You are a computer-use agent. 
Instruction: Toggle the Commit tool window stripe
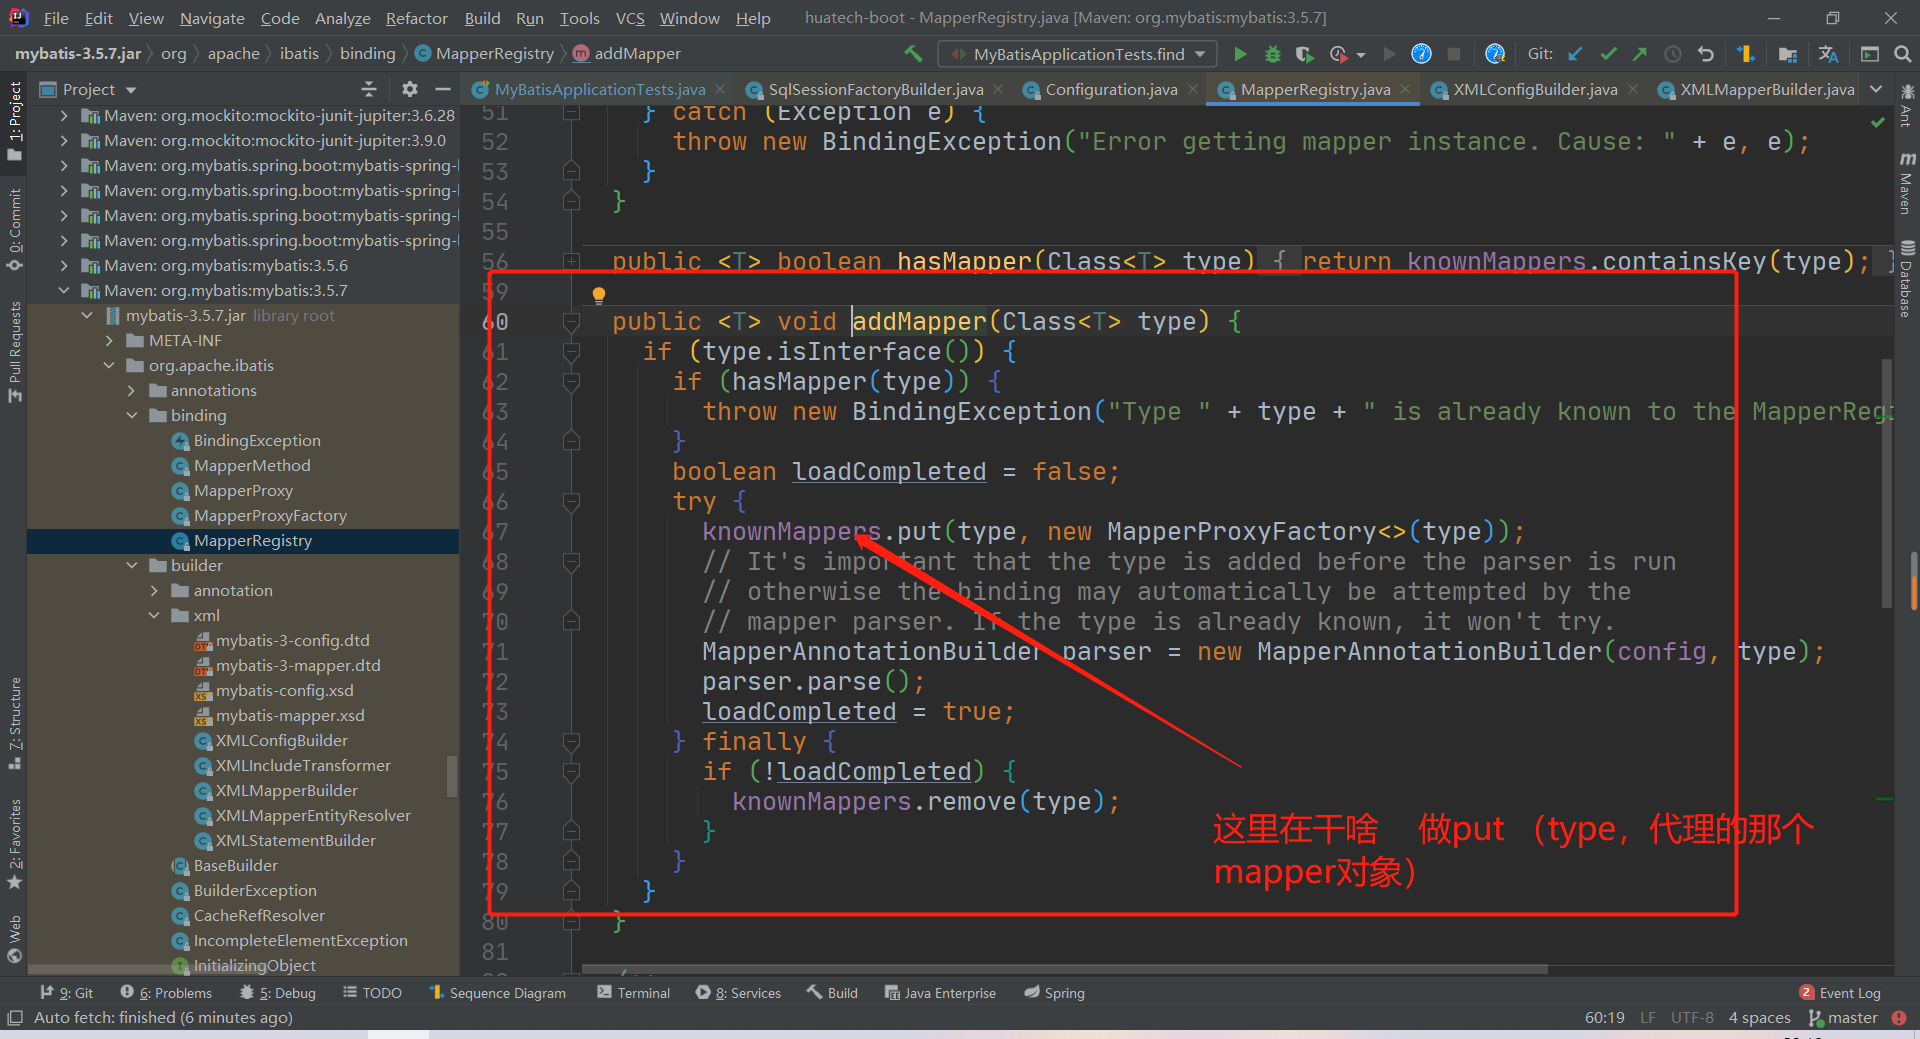coord(14,229)
